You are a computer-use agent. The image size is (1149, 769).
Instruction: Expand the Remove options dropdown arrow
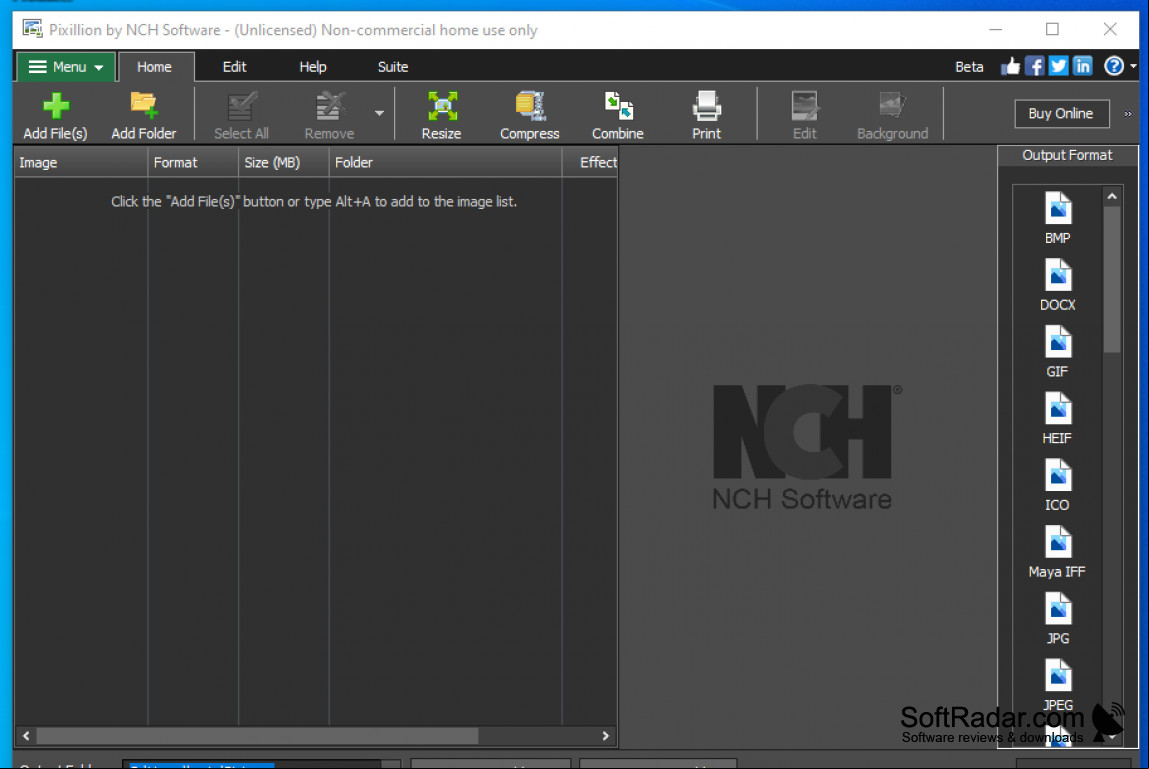coord(380,114)
